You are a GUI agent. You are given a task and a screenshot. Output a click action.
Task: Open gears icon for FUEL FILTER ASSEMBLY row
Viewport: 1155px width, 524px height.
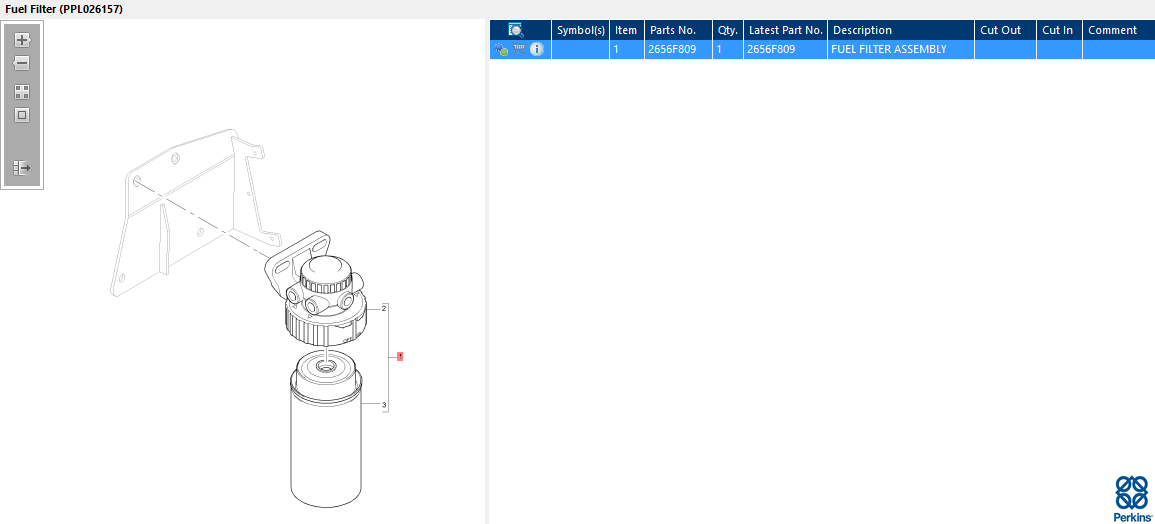tap(502, 49)
